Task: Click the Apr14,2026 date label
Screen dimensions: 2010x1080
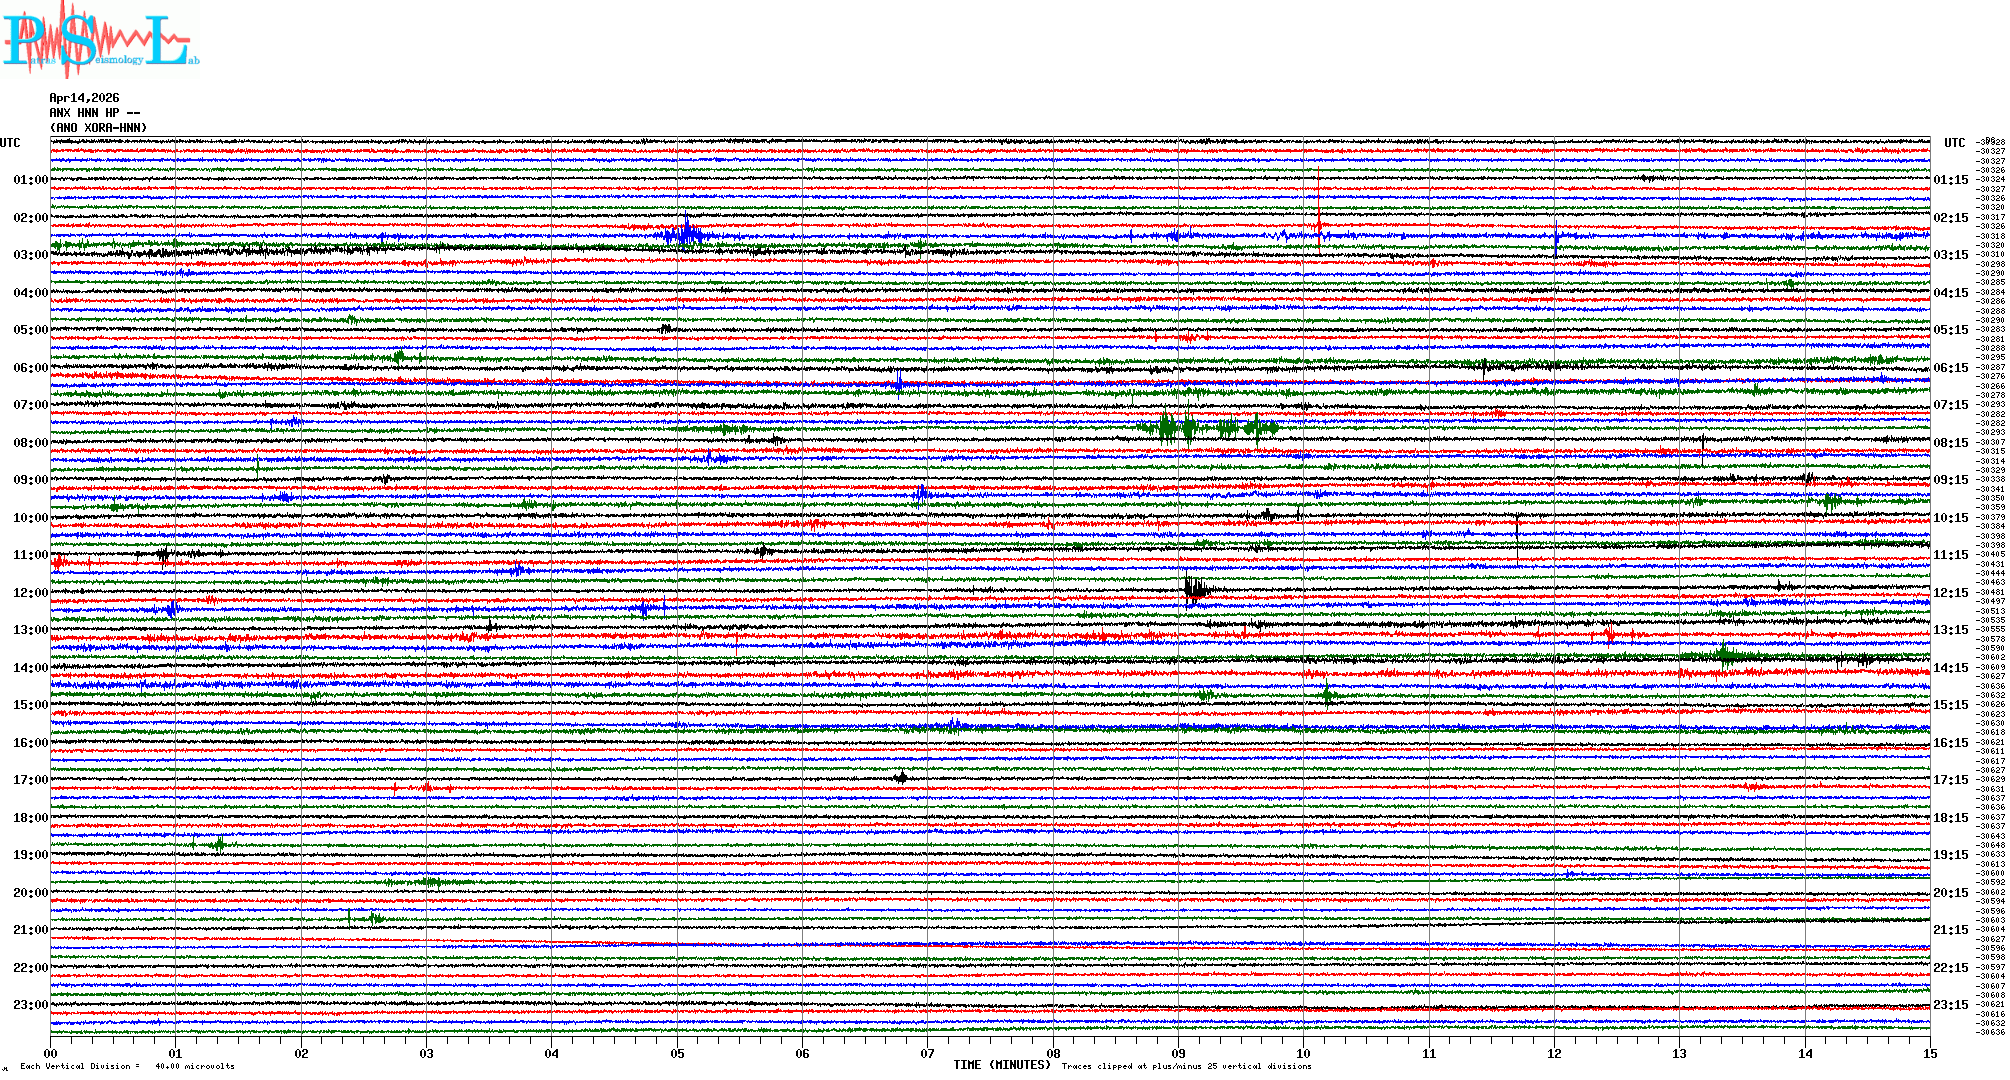Action: 84,98
